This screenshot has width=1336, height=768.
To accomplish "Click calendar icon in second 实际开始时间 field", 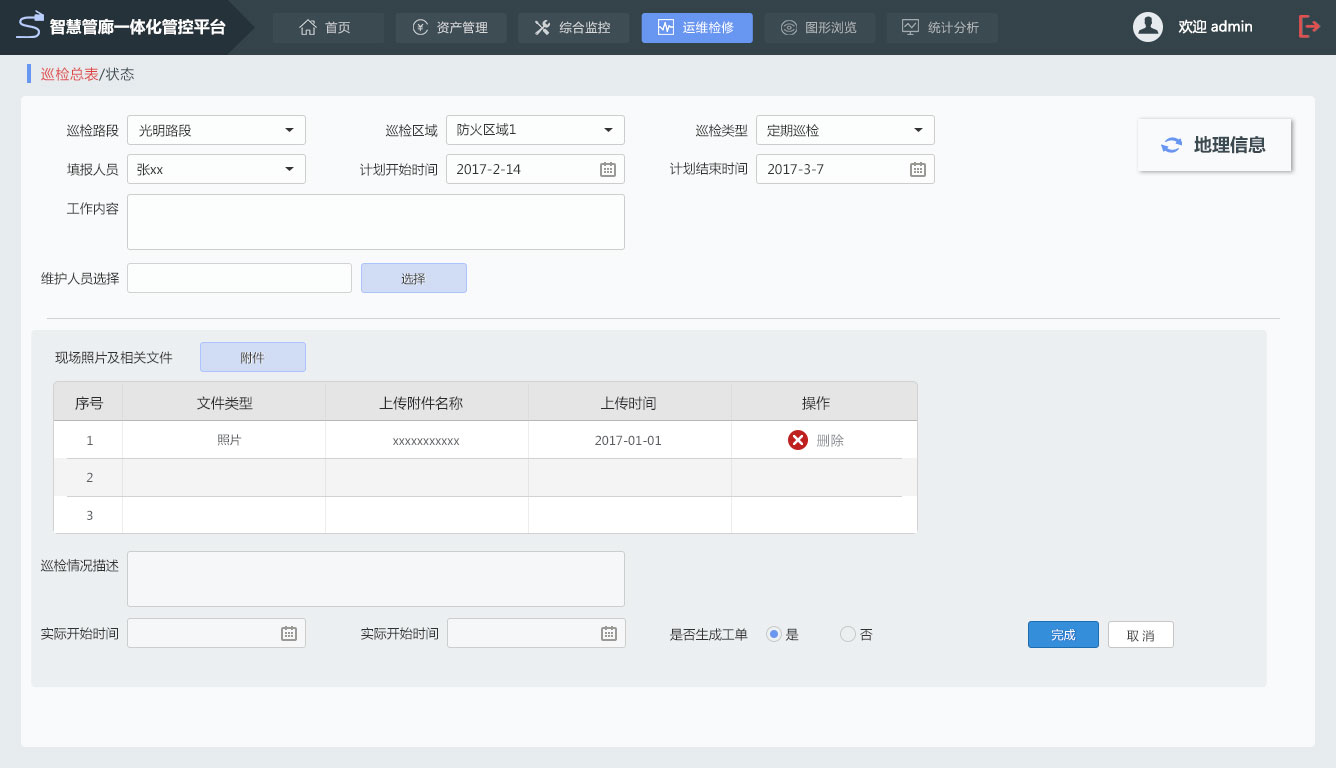I will tap(608, 633).
